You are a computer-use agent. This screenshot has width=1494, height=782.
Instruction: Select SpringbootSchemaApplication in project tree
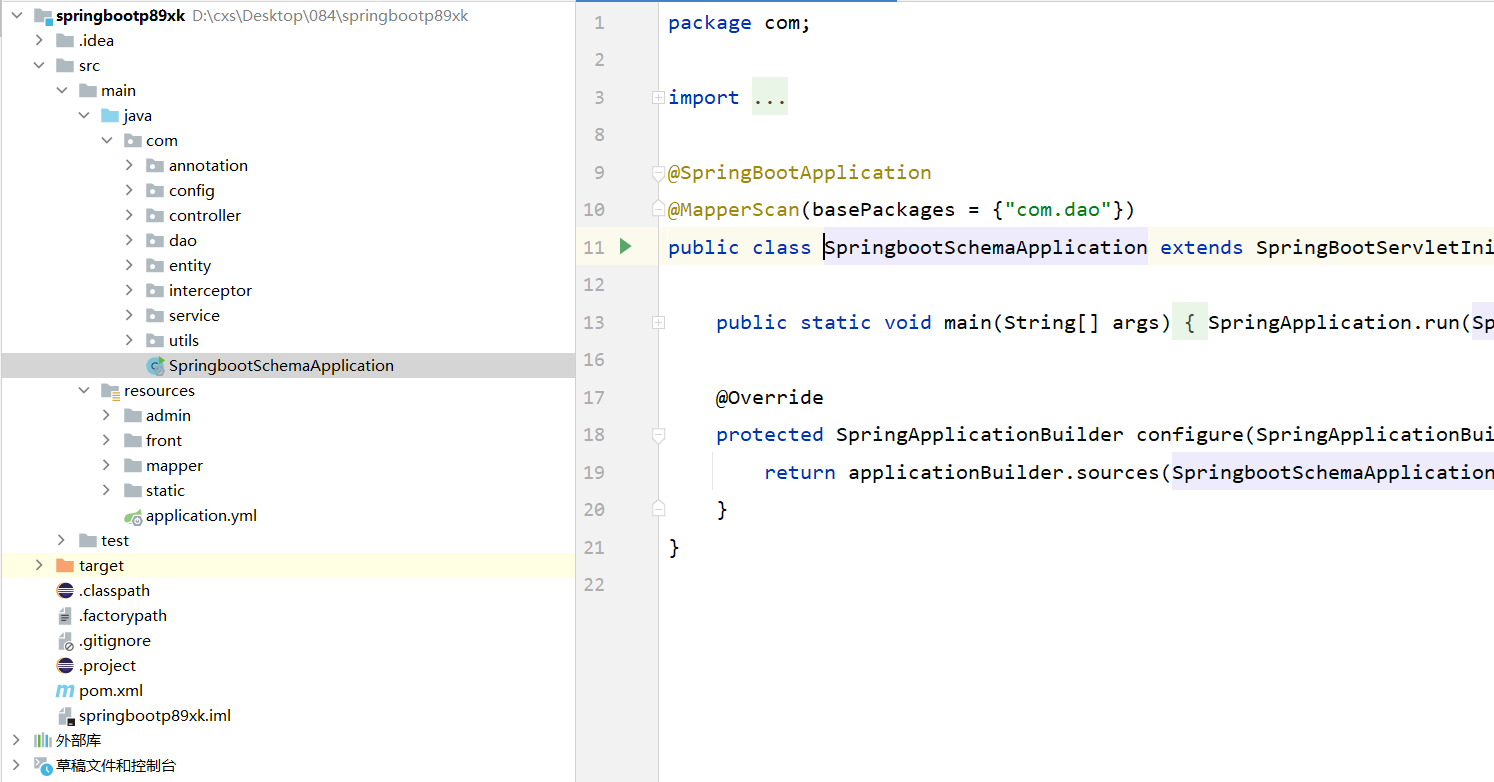click(288, 366)
